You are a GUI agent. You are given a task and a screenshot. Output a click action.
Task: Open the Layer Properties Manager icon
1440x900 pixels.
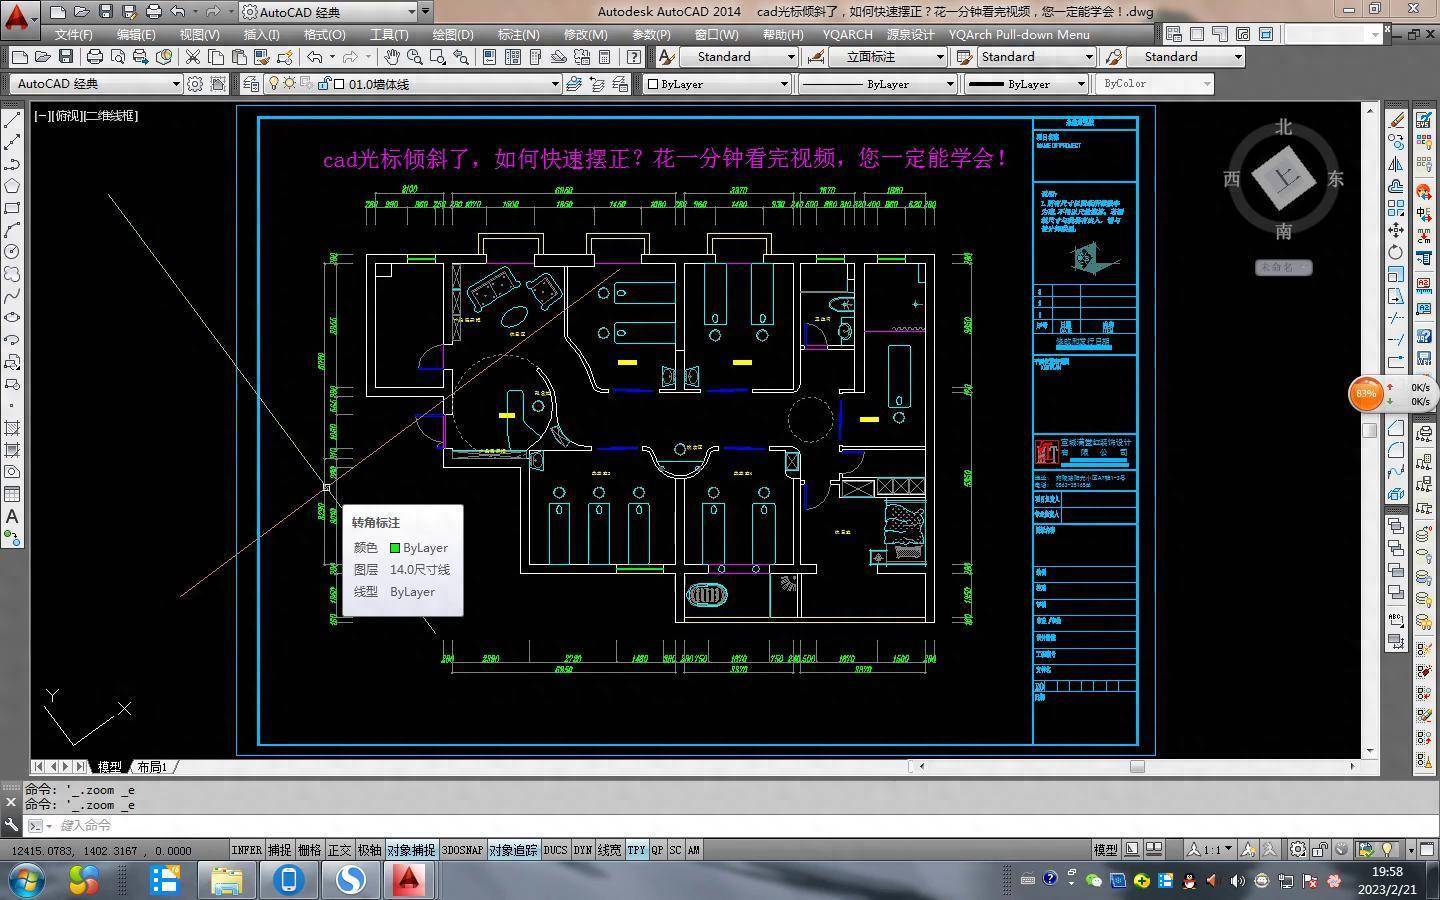(x=250, y=84)
